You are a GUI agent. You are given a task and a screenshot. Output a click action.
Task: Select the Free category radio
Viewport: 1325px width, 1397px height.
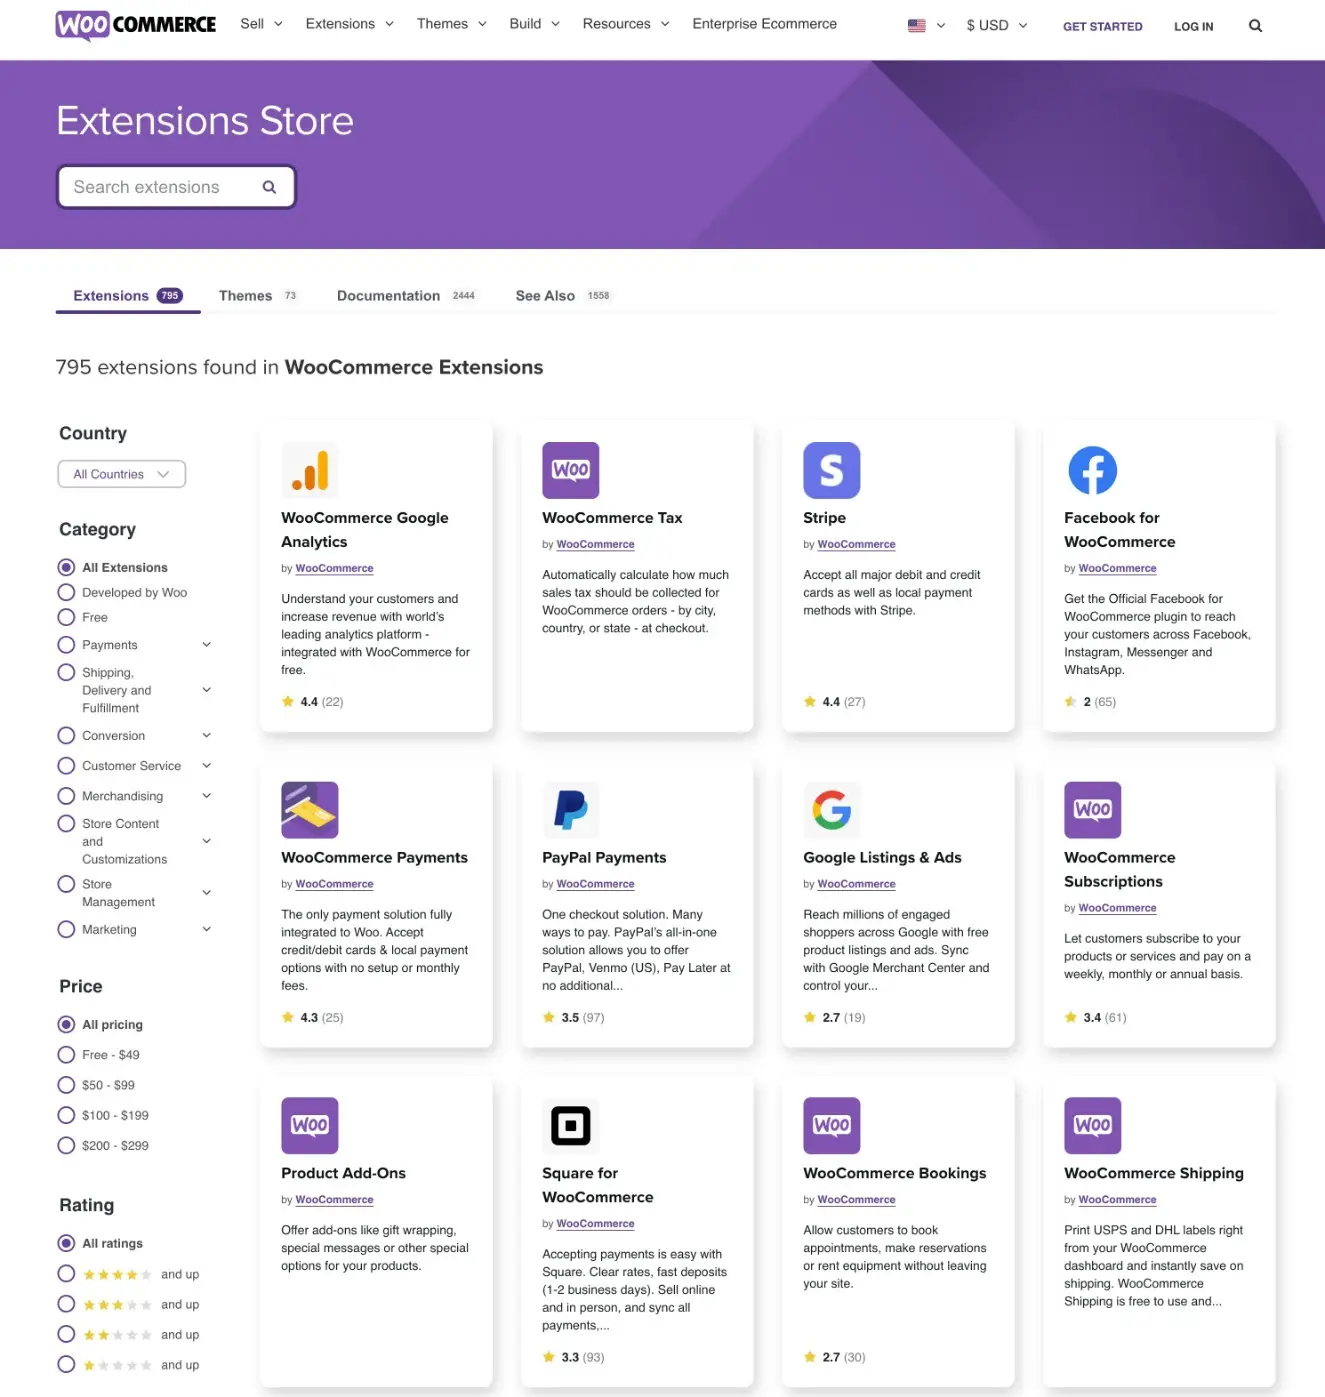tap(67, 617)
